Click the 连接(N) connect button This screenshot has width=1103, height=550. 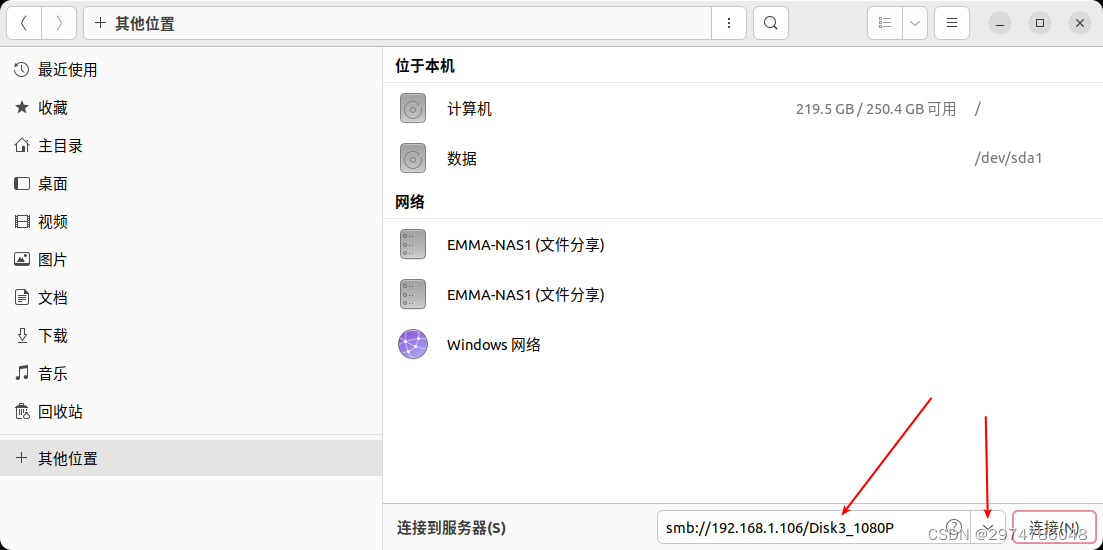(x=1054, y=527)
